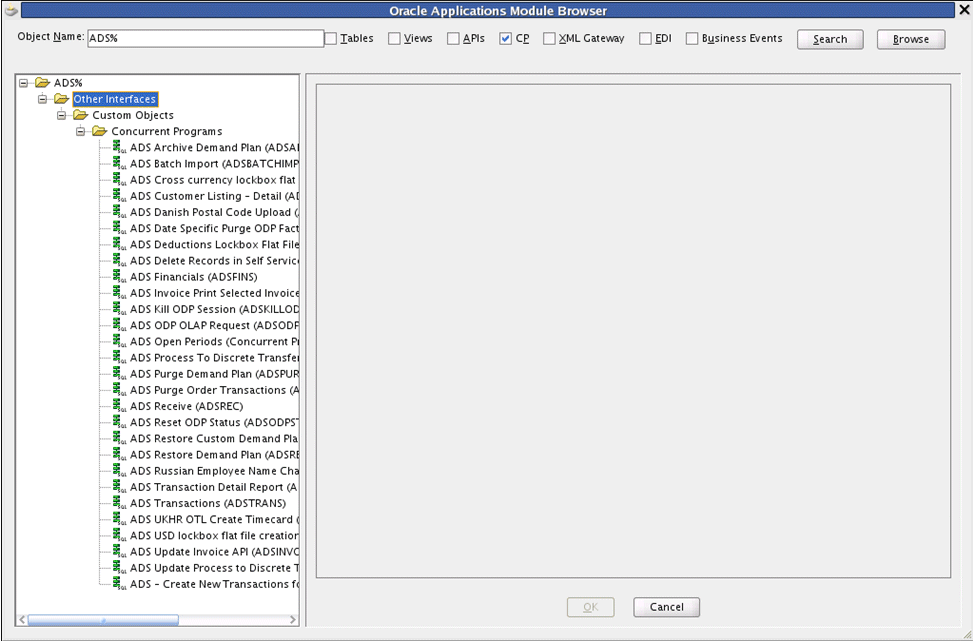Click the icon beside ADS Delete Records in Self Service
The height and width of the screenshot is (641, 973).
[x=120, y=260]
